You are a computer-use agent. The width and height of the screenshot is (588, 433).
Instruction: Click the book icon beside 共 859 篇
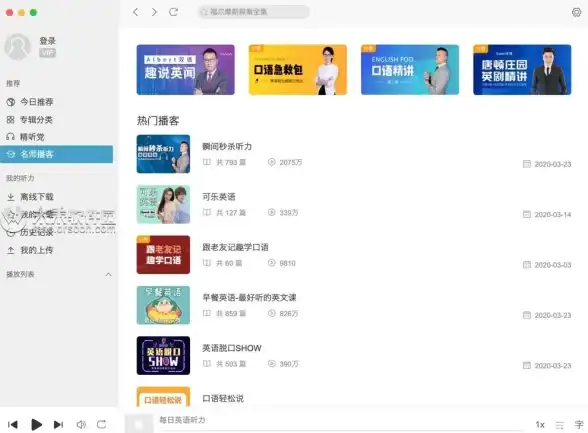(207, 313)
